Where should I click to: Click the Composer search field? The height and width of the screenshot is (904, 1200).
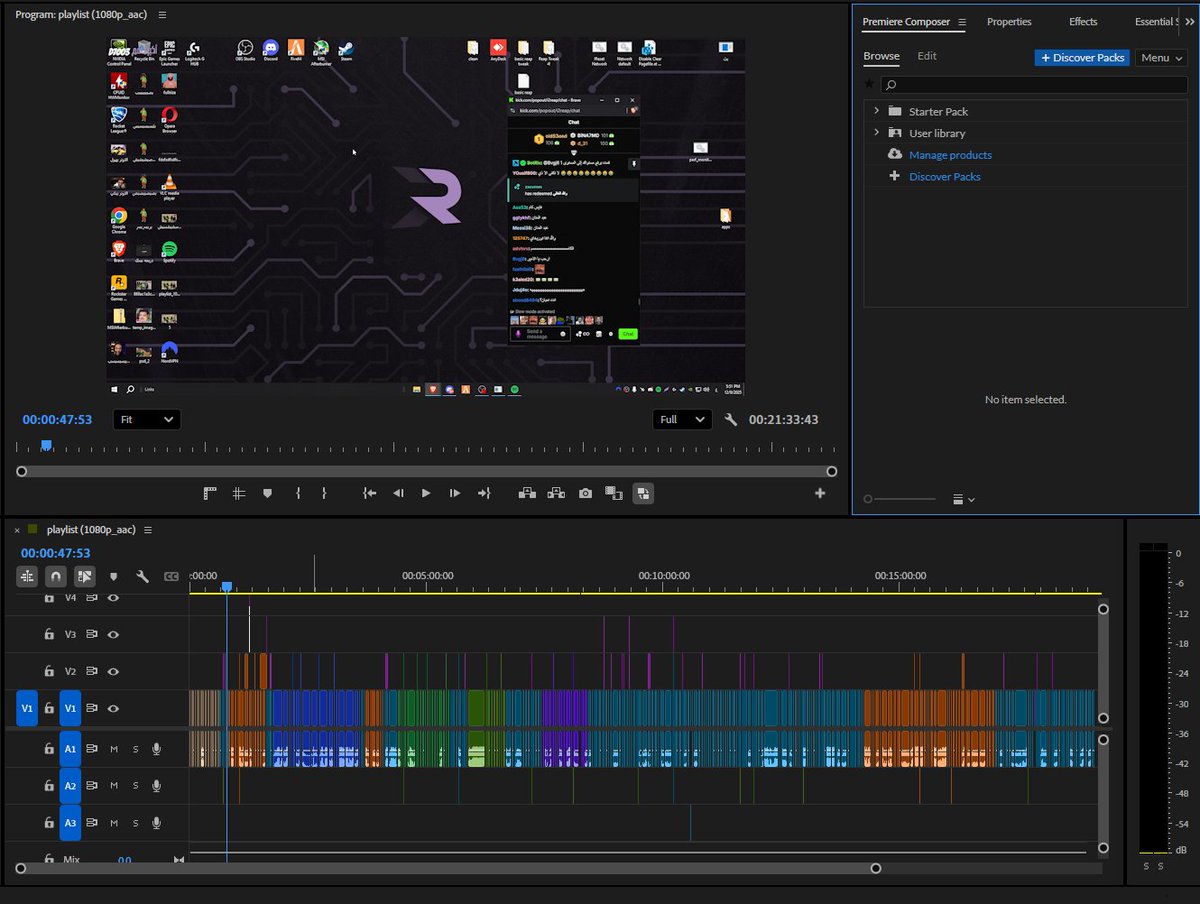(1034, 85)
